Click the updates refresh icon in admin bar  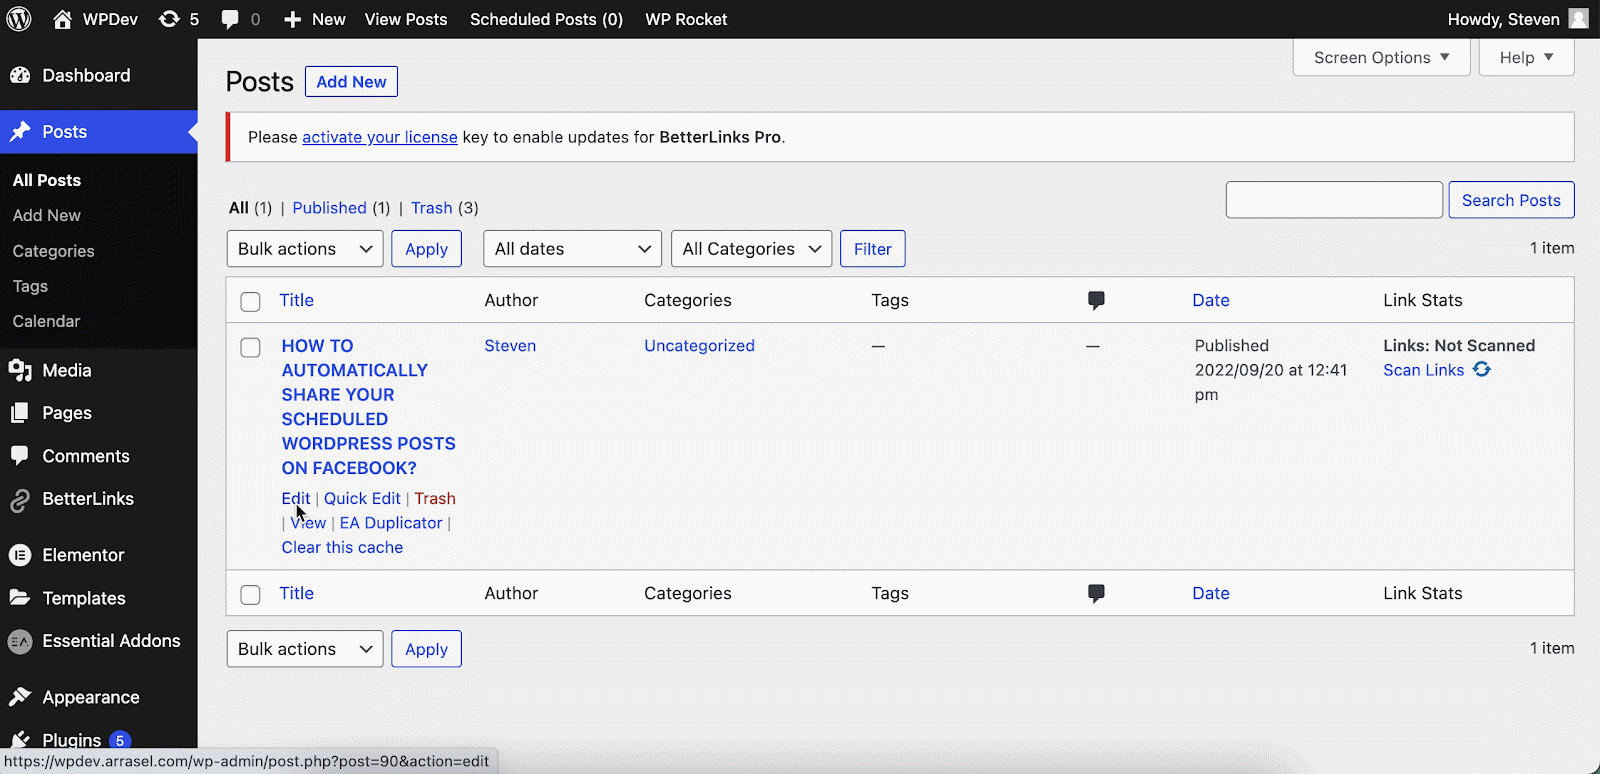click(169, 19)
